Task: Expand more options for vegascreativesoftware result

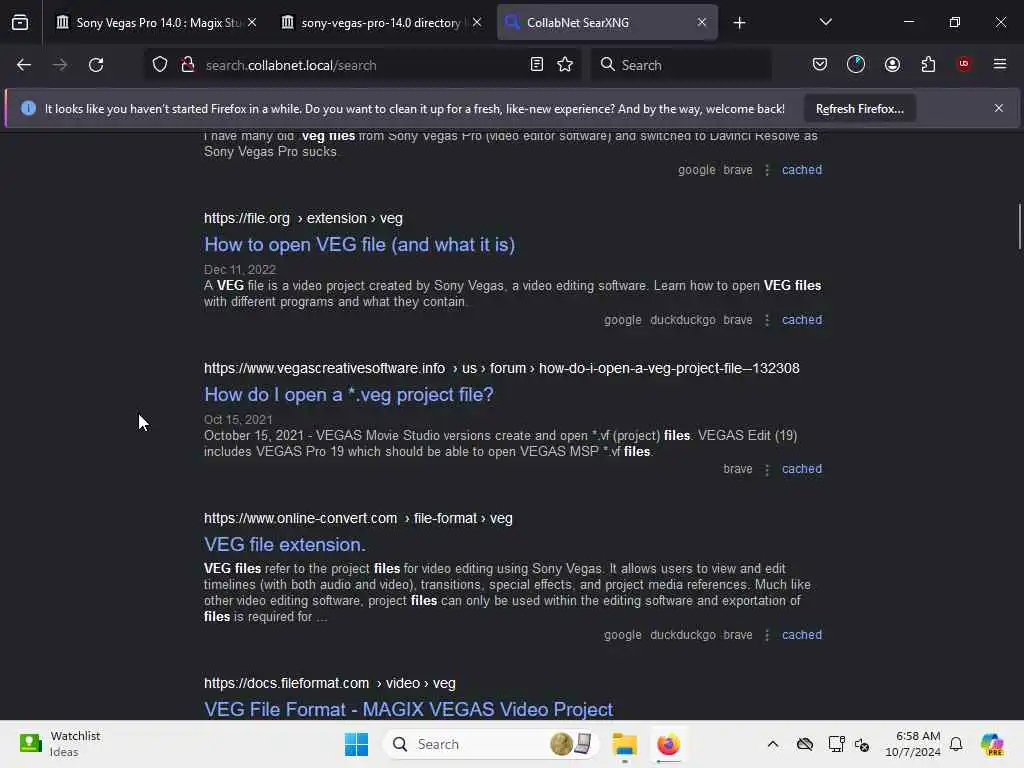Action: pyautogui.click(x=767, y=470)
